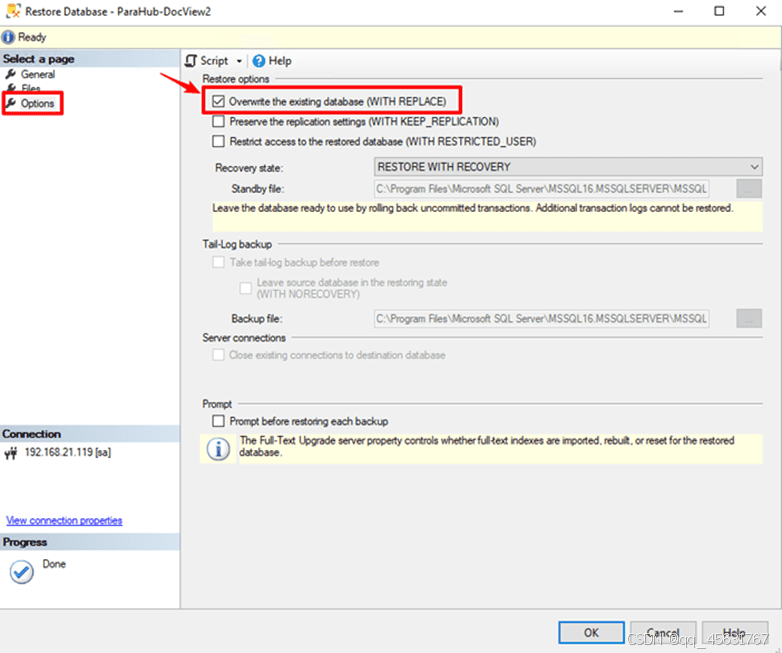
Task: Click the Full-Text Upgrade info icon
Action: point(217,448)
